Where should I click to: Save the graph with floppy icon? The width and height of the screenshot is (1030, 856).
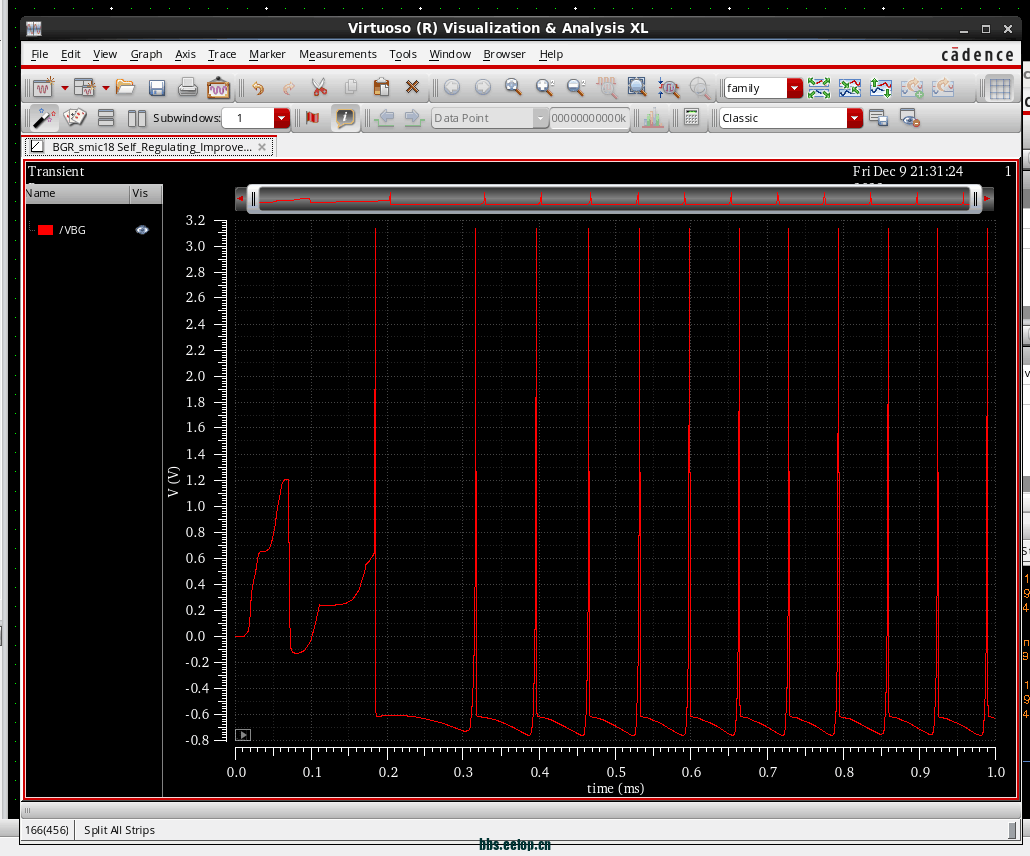coord(157,88)
